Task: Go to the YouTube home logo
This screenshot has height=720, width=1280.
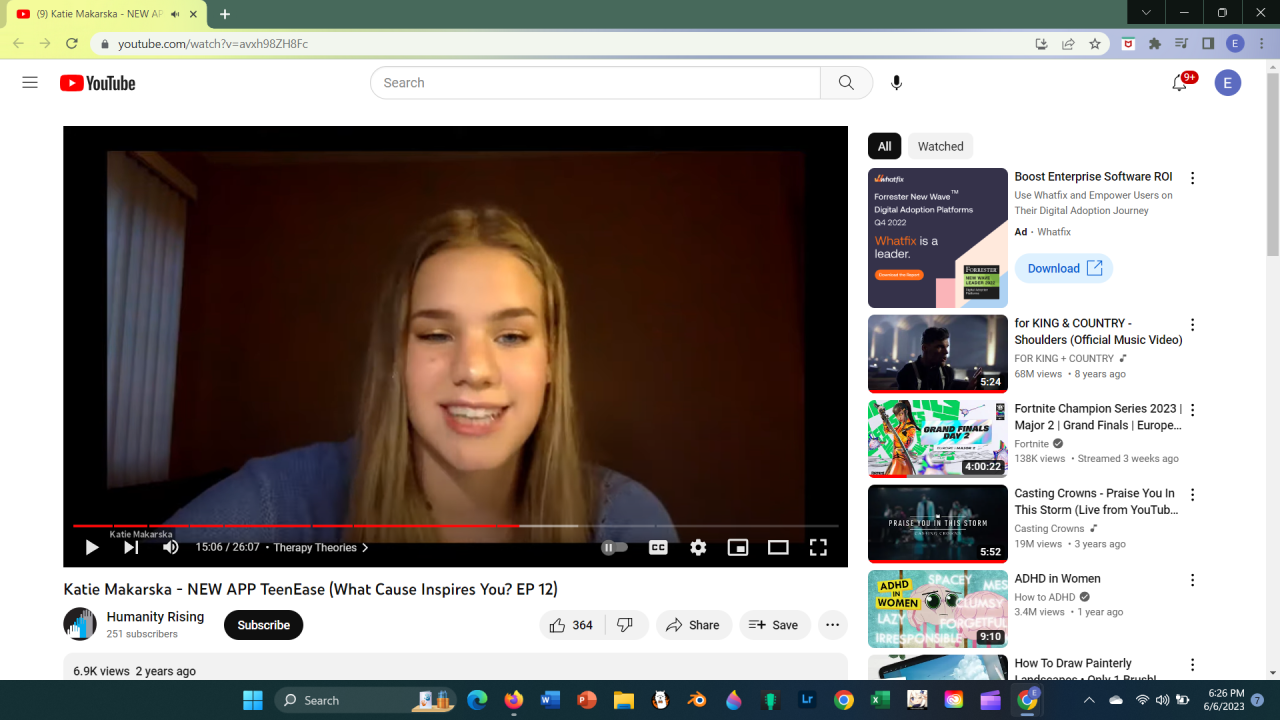Action: (97, 83)
